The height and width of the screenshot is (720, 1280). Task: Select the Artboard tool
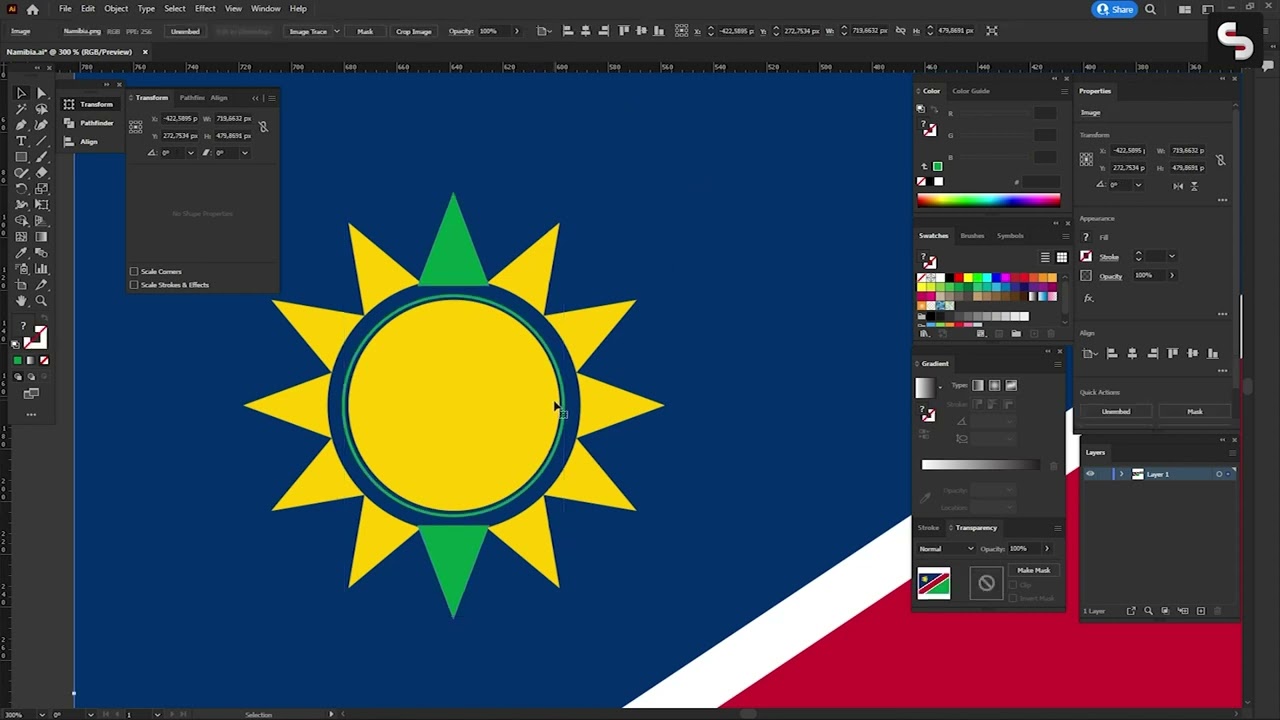point(21,285)
